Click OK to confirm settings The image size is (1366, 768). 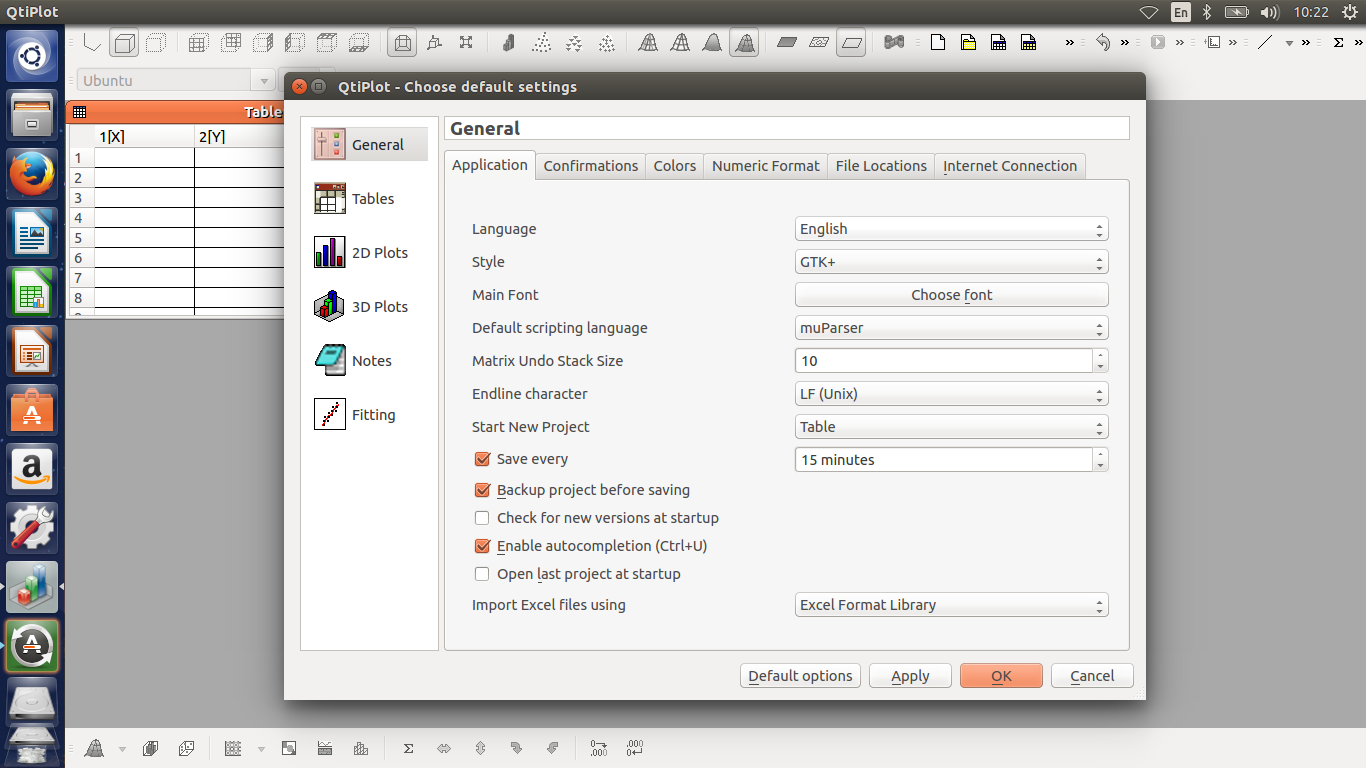click(x=1001, y=676)
